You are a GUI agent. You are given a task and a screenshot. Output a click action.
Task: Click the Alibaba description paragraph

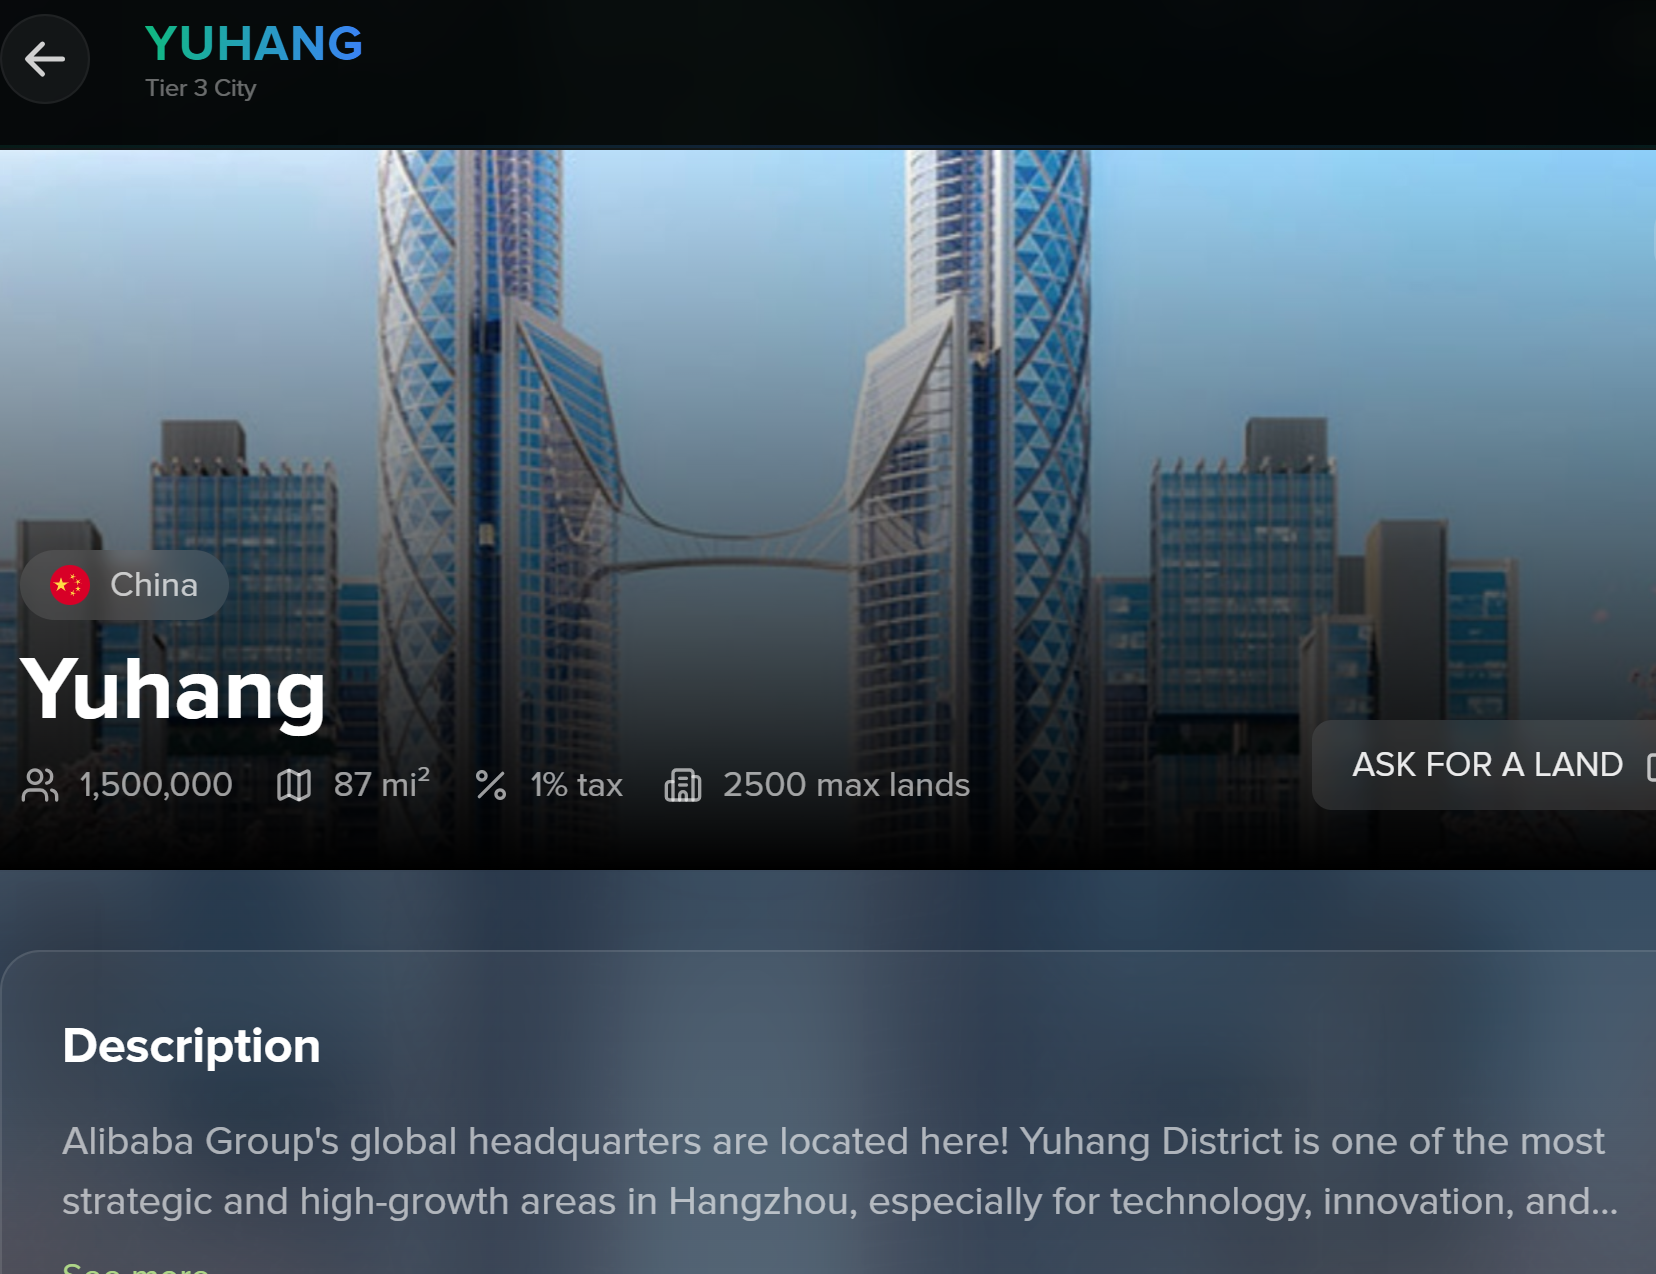(840, 1171)
